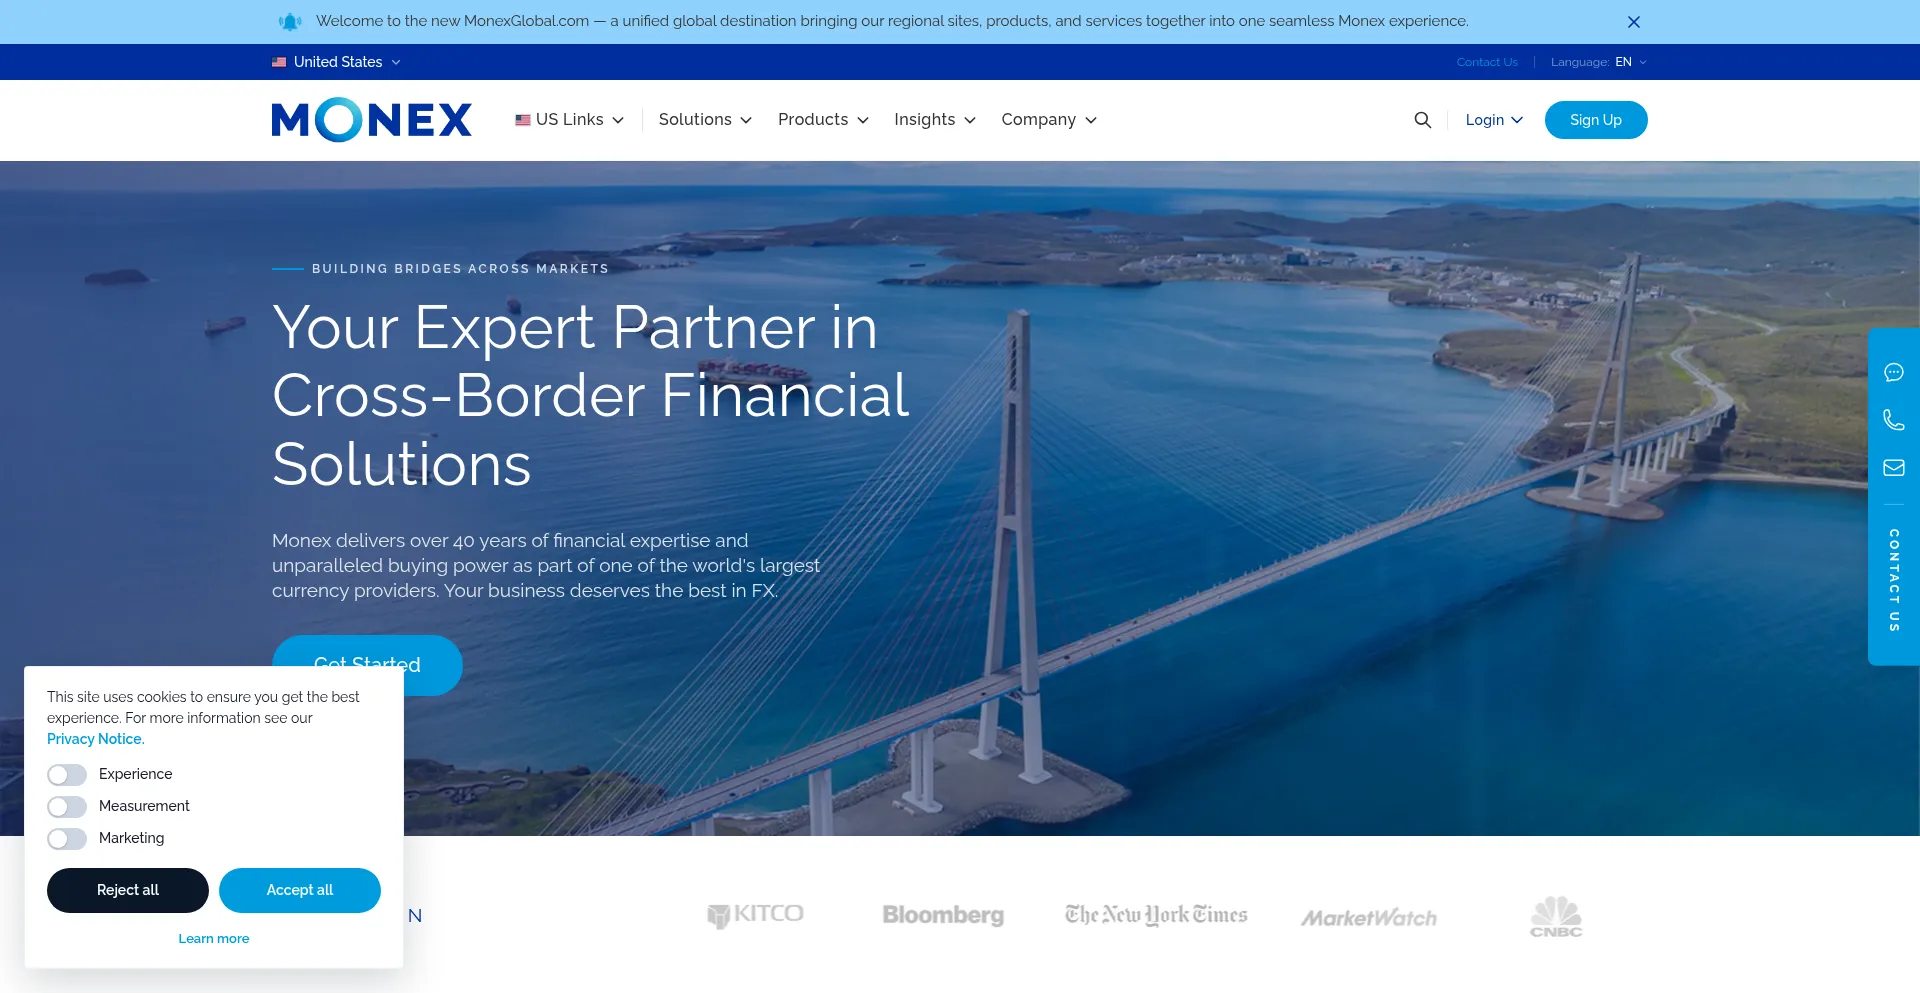Click Accept all cookies button
The height and width of the screenshot is (993, 1920).
[x=300, y=890]
